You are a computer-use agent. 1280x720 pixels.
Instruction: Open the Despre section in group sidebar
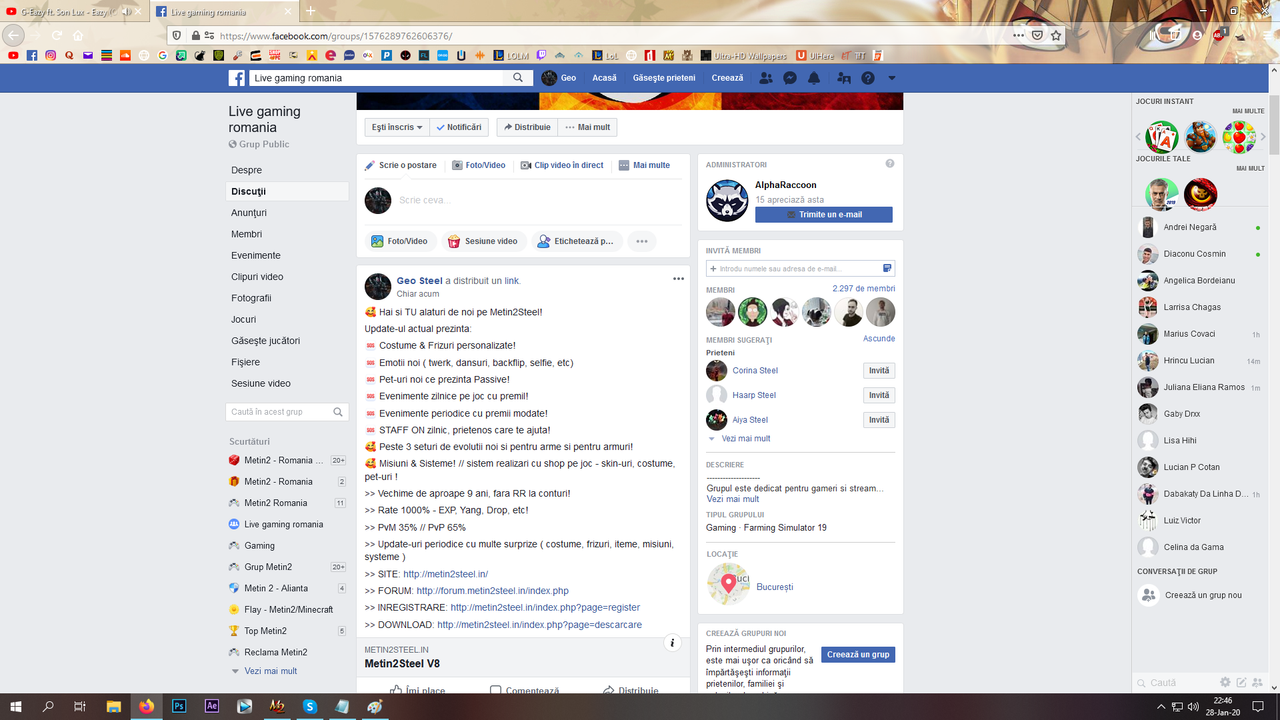(x=247, y=170)
